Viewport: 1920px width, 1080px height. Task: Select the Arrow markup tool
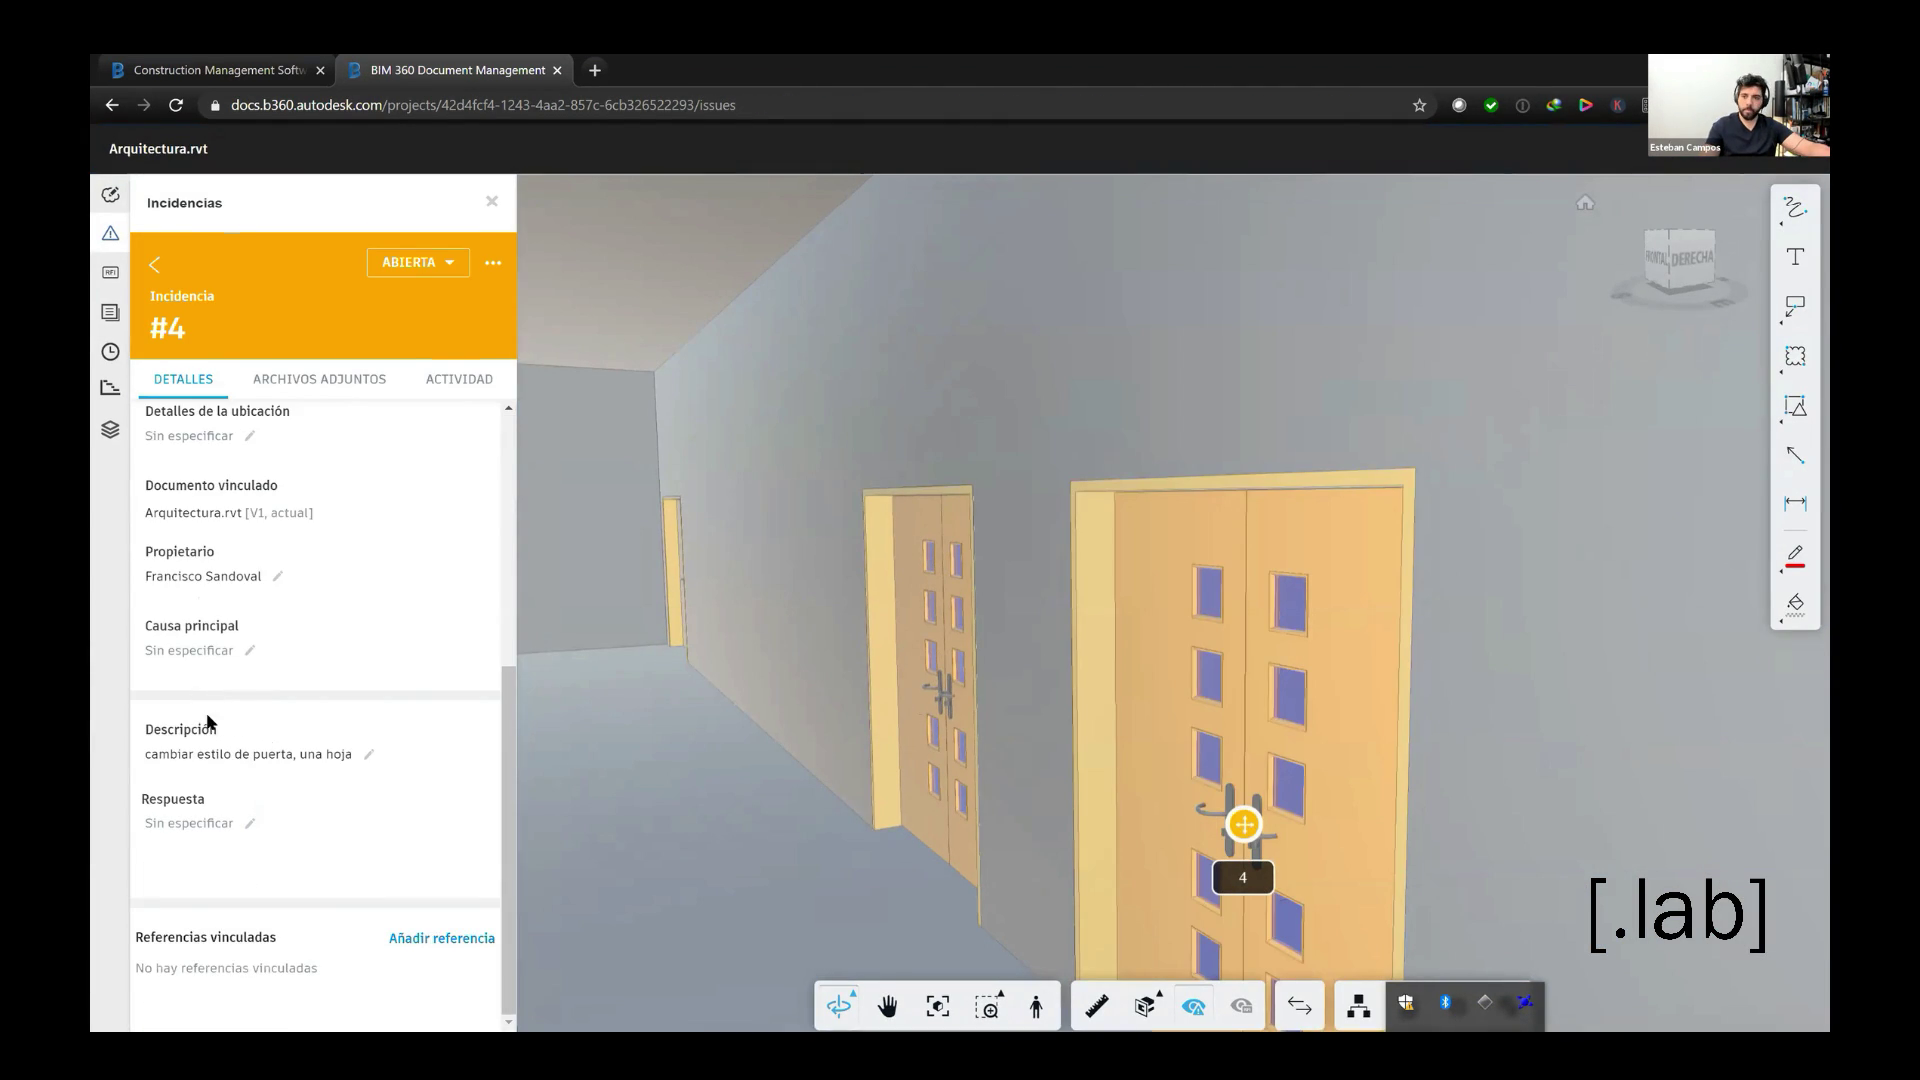coord(1795,455)
